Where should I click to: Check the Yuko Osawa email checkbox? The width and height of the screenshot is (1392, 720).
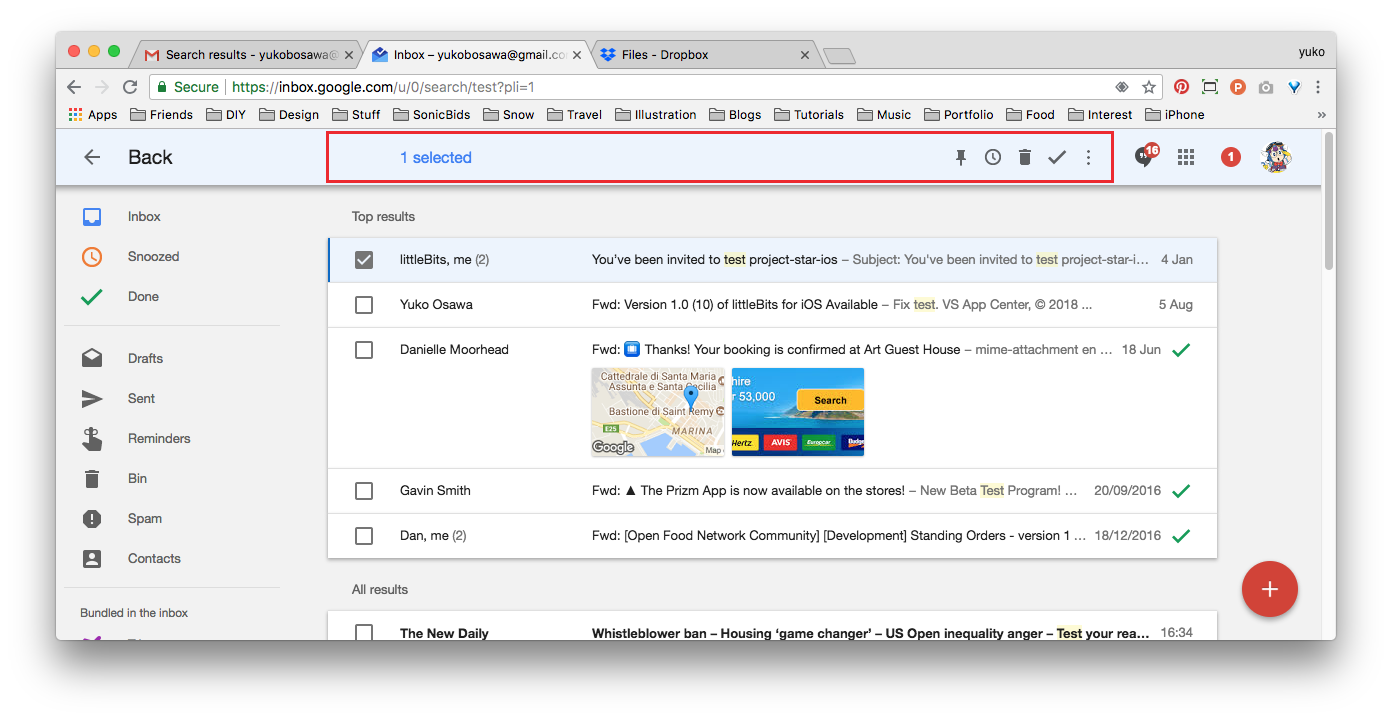(364, 305)
